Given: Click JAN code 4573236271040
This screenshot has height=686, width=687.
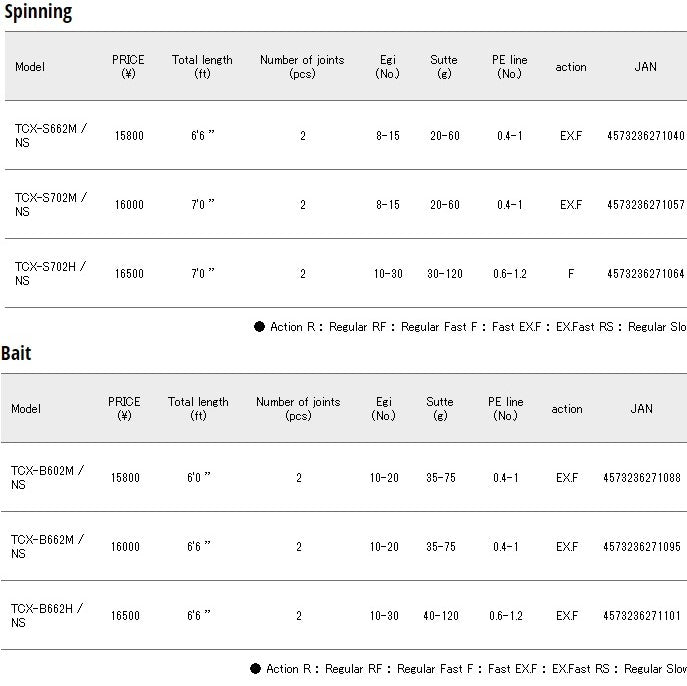Looking at the screenshot, I should click(645, 135).
